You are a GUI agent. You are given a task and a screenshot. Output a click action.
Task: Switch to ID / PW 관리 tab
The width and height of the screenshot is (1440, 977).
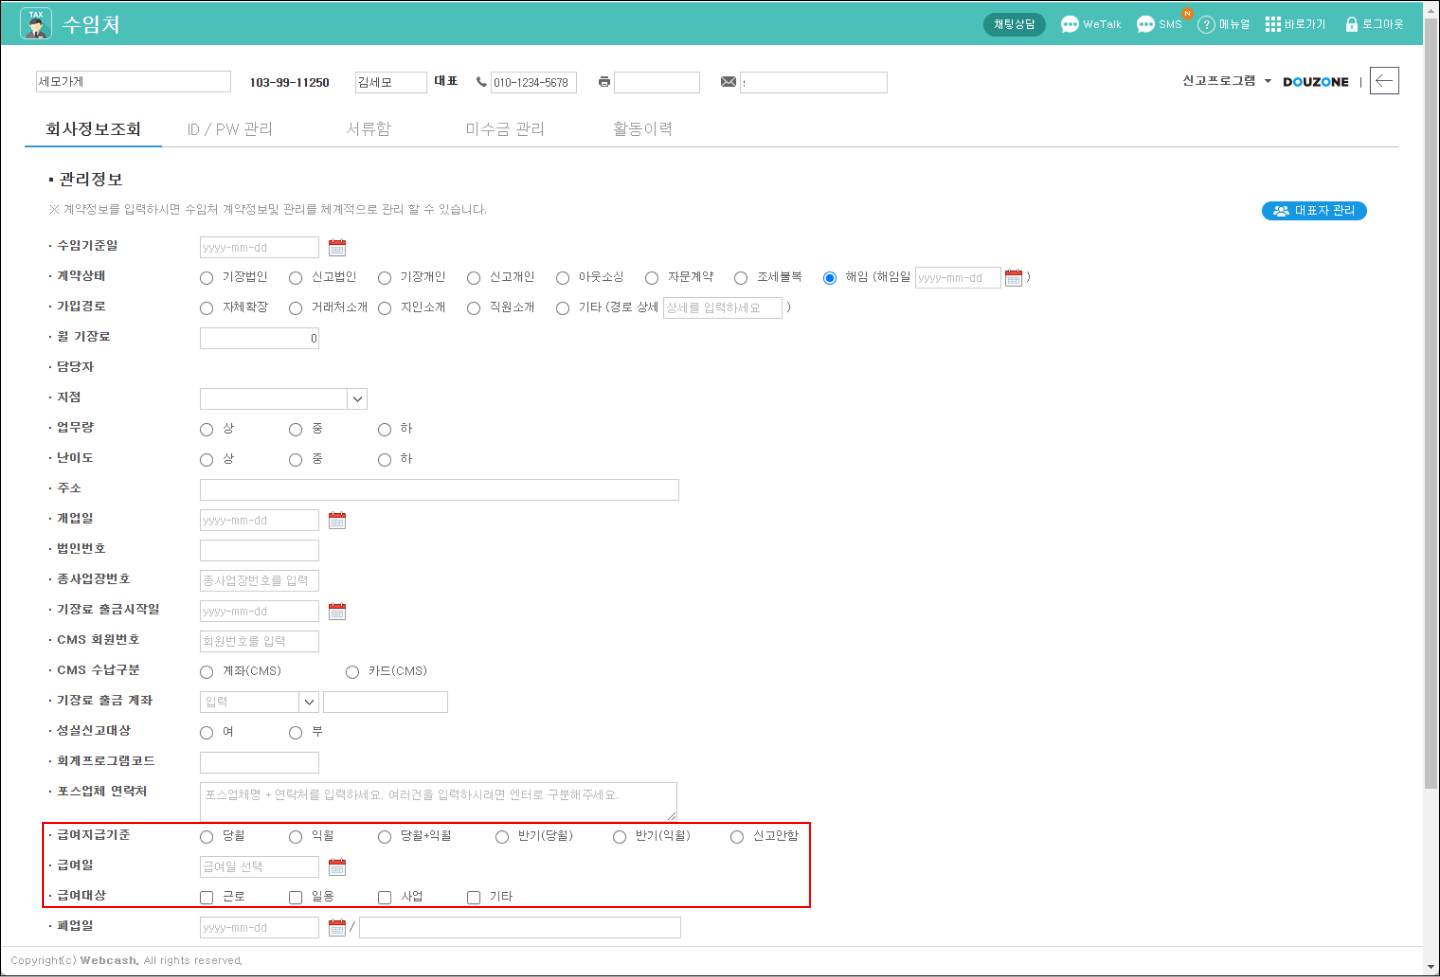click(229, 129)
